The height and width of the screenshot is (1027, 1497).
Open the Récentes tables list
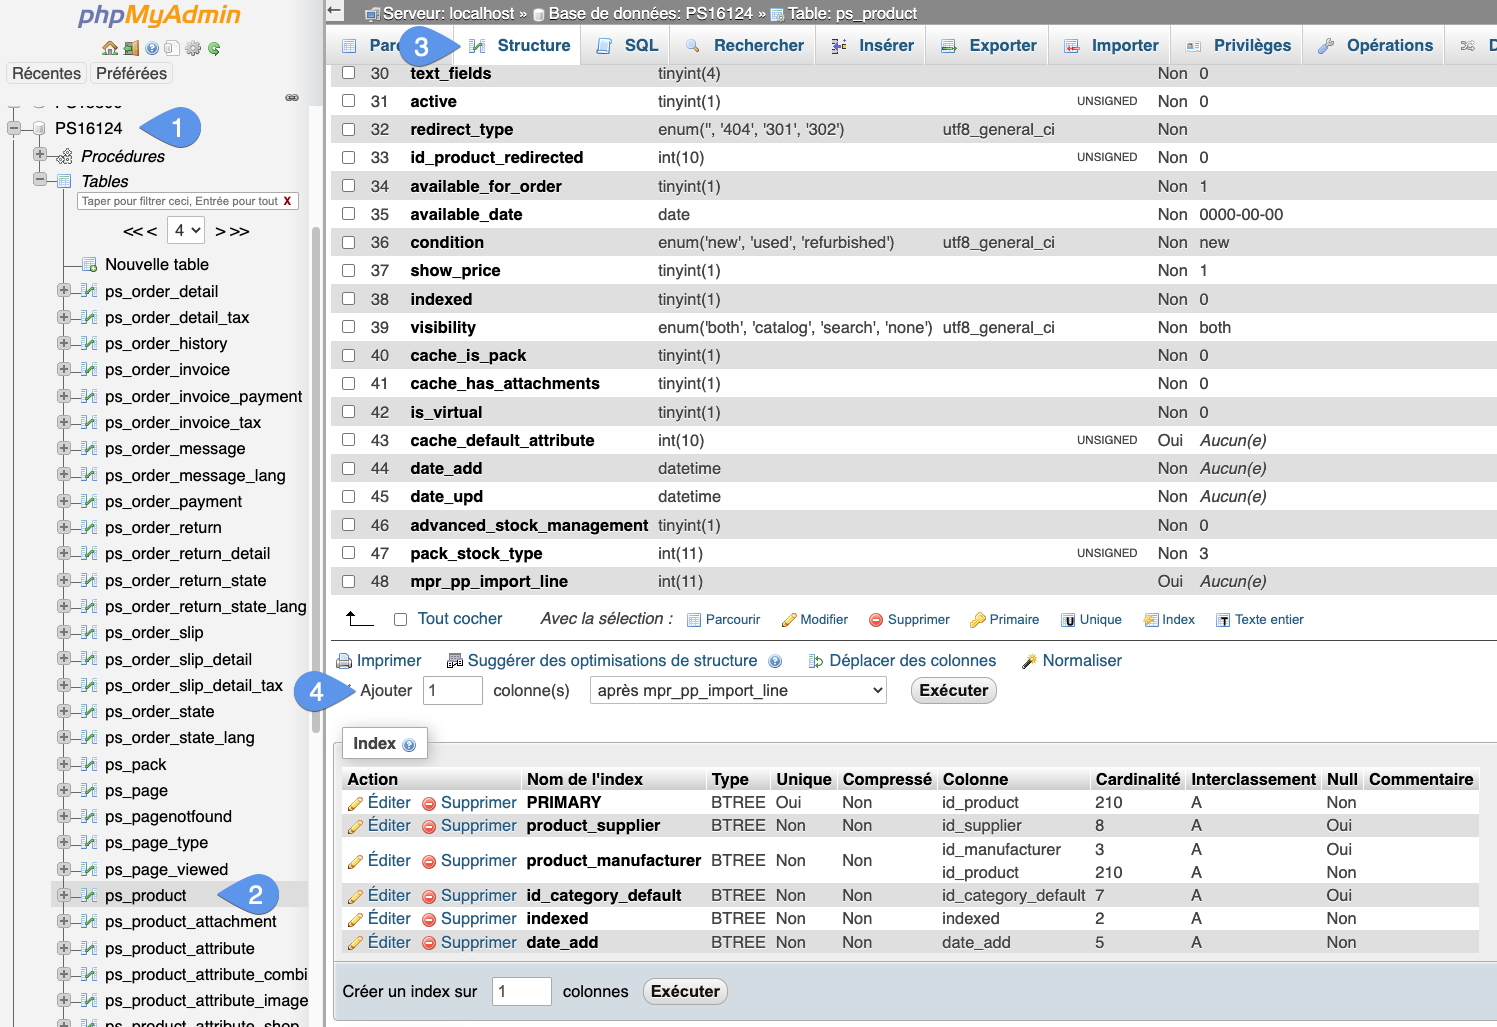pyautogui.click(x=47, y=74)
